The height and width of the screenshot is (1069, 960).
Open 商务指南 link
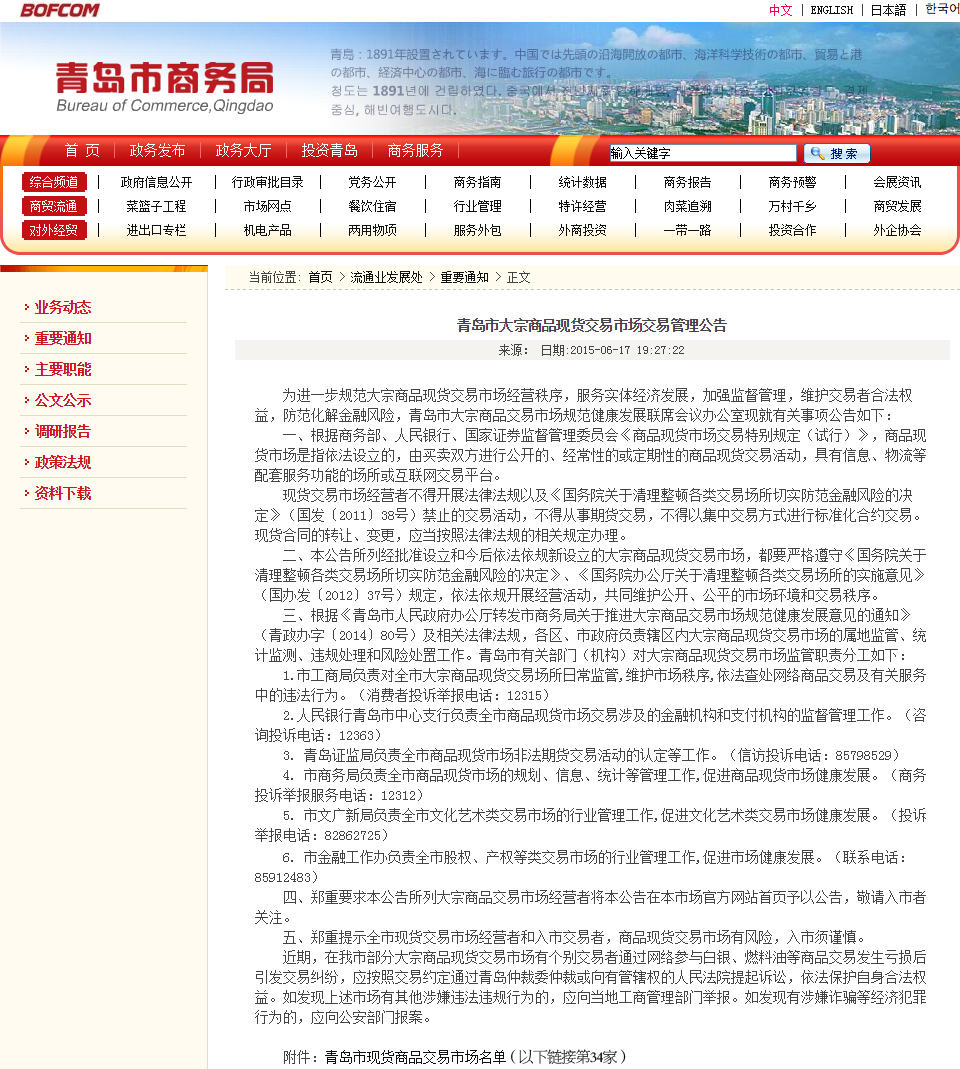pos(477,182)
